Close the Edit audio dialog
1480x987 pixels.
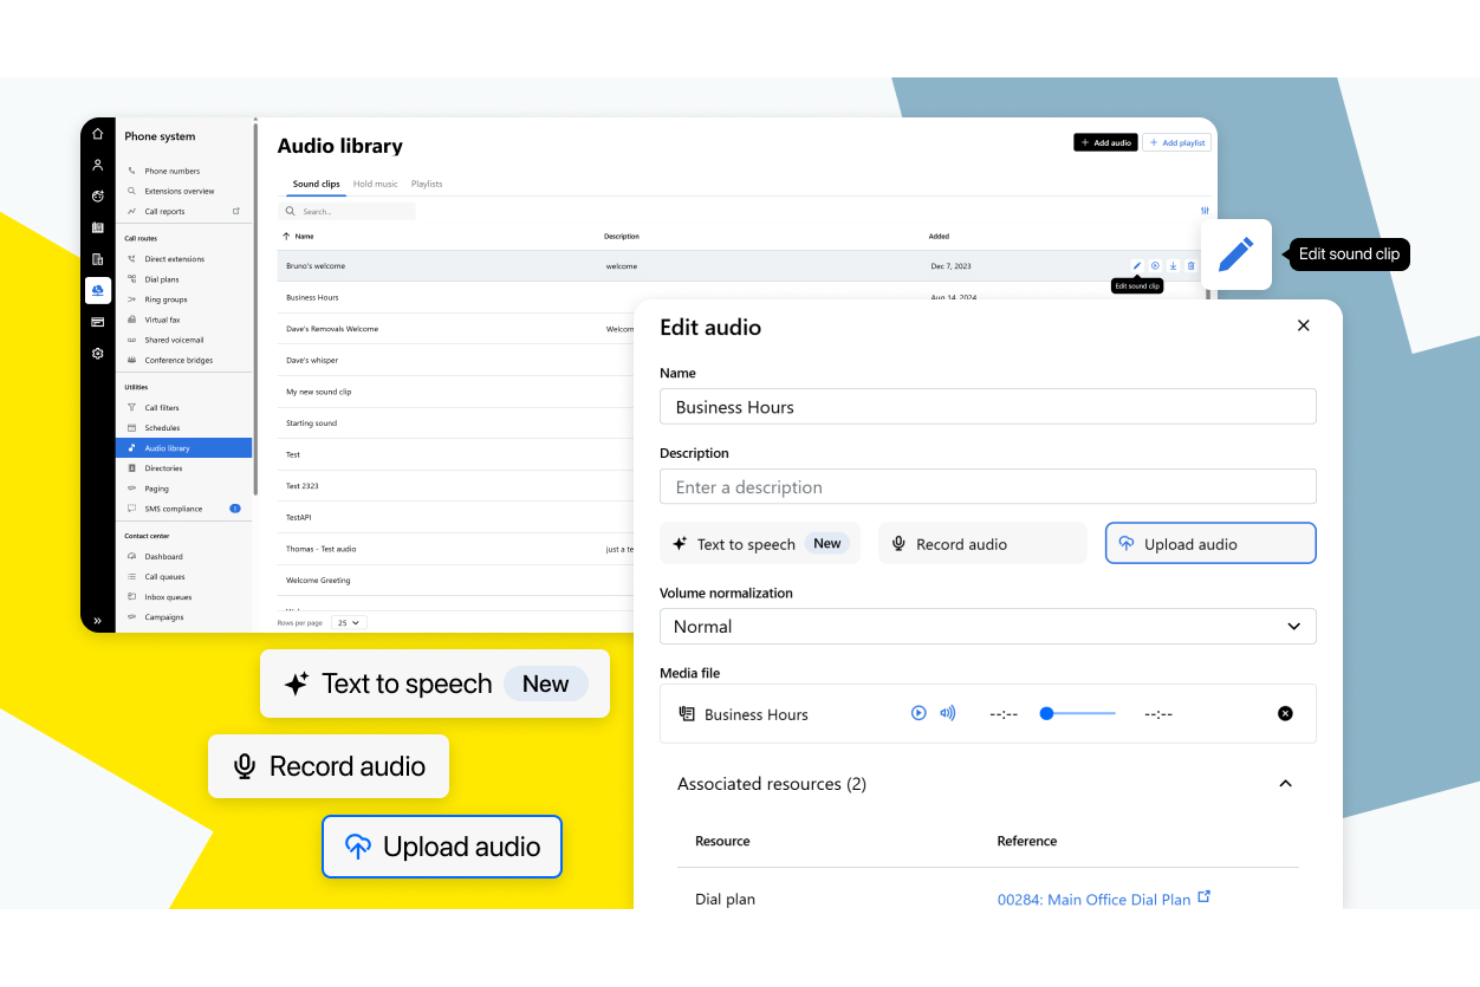pyautogui.click(x=1303, y=325)
